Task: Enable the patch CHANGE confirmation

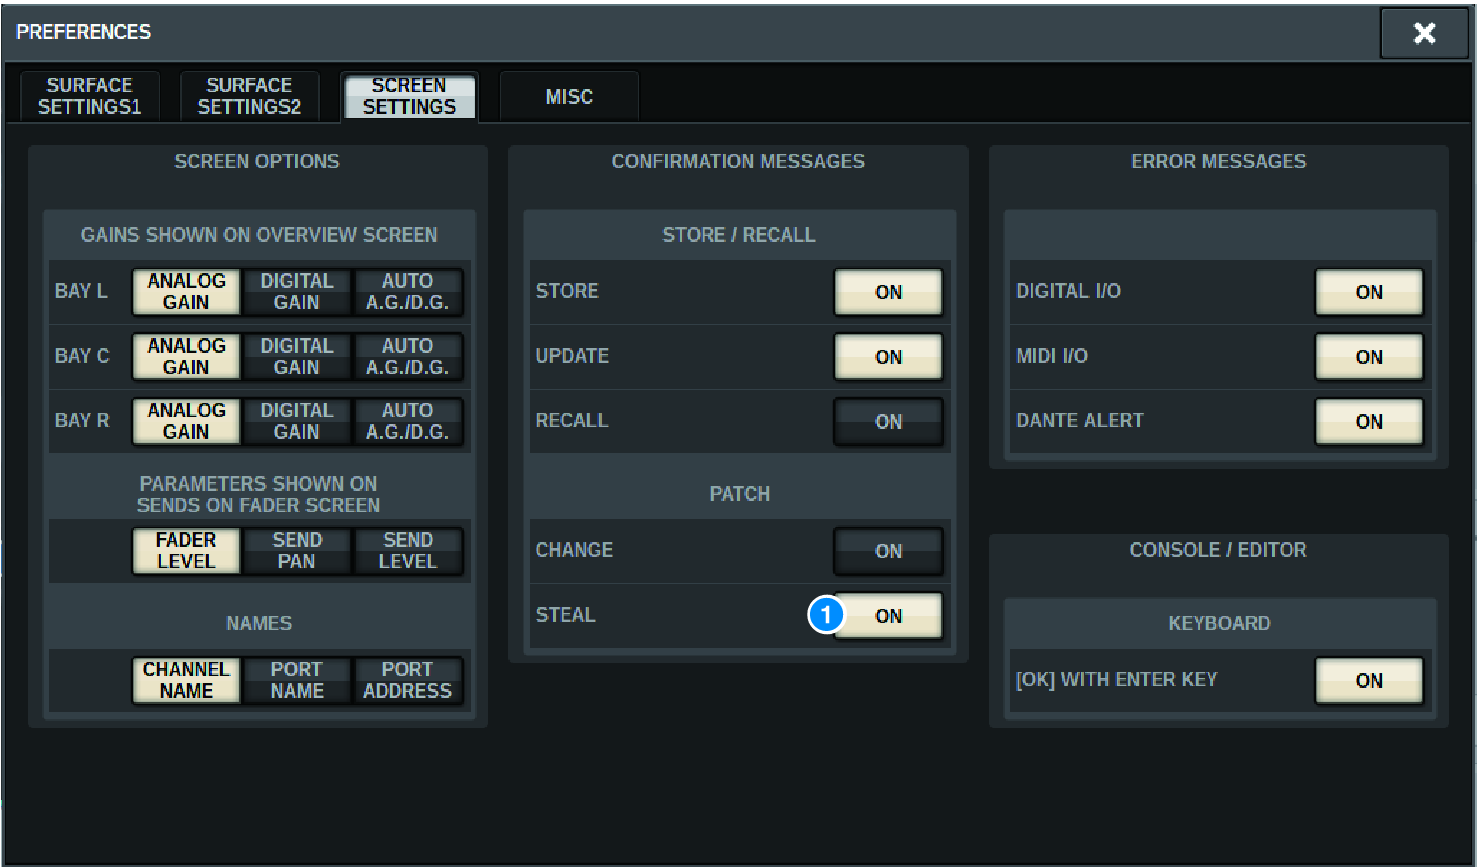Action: click(888, 551)
